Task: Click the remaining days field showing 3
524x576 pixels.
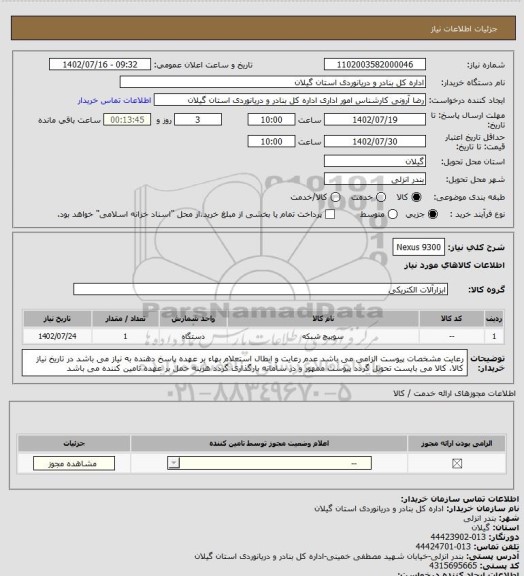Action: pos(198,120)
